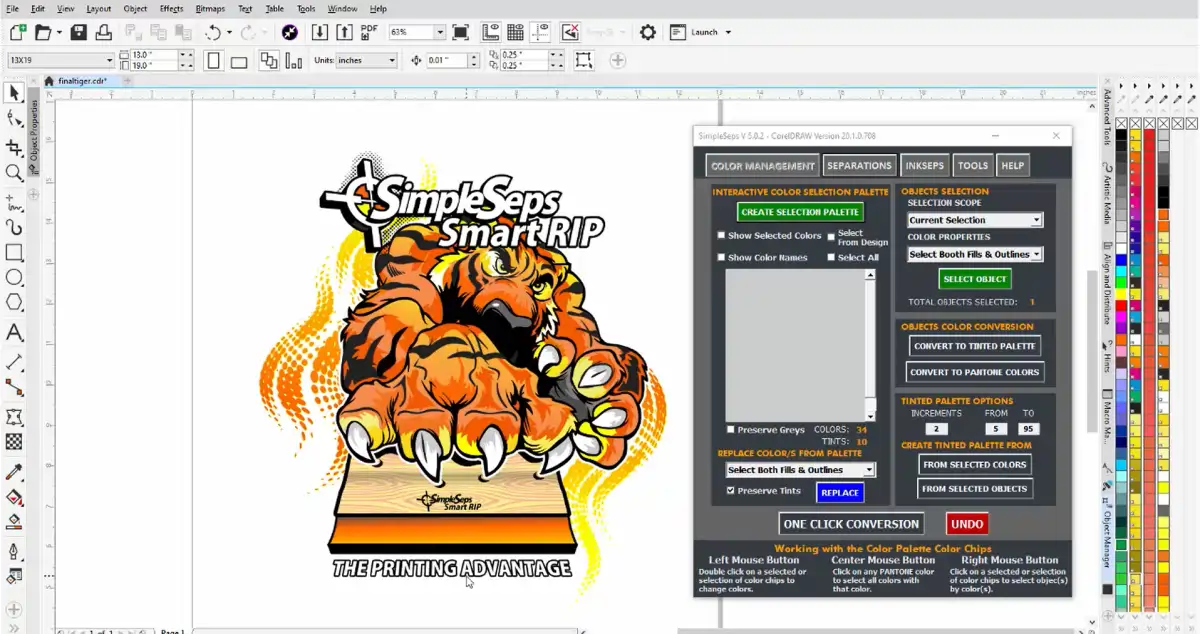Select the Pick tool in the toolbox
This screenshot has height=634, width=1200.
14,93
